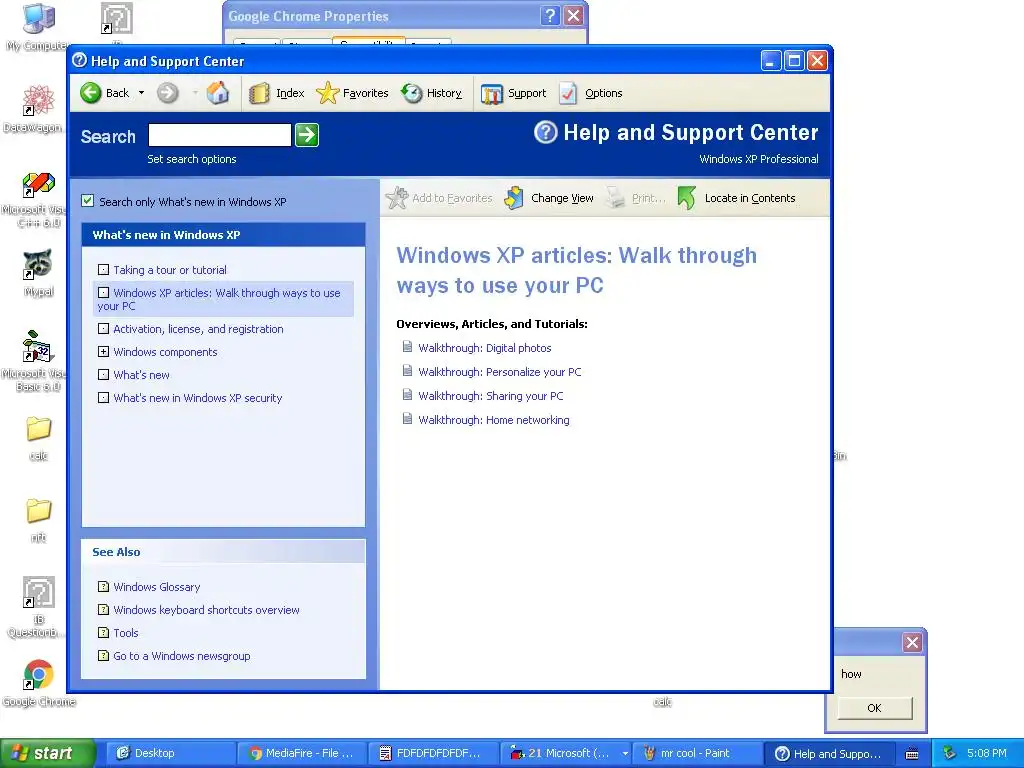Open Walkthrough: Sharing your PC link
1024x768 pixels.
tap(490, 396)
